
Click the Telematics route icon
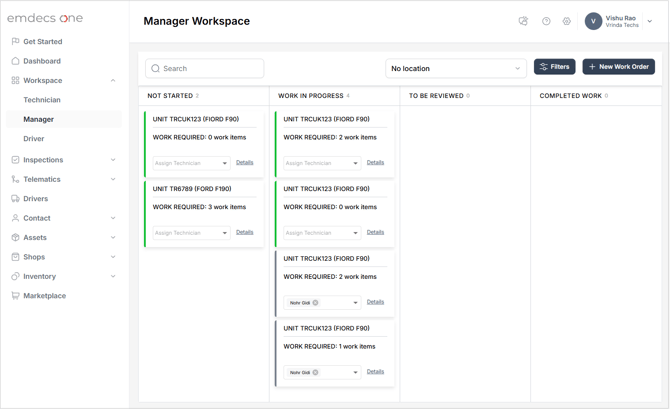tap(15, 179)
